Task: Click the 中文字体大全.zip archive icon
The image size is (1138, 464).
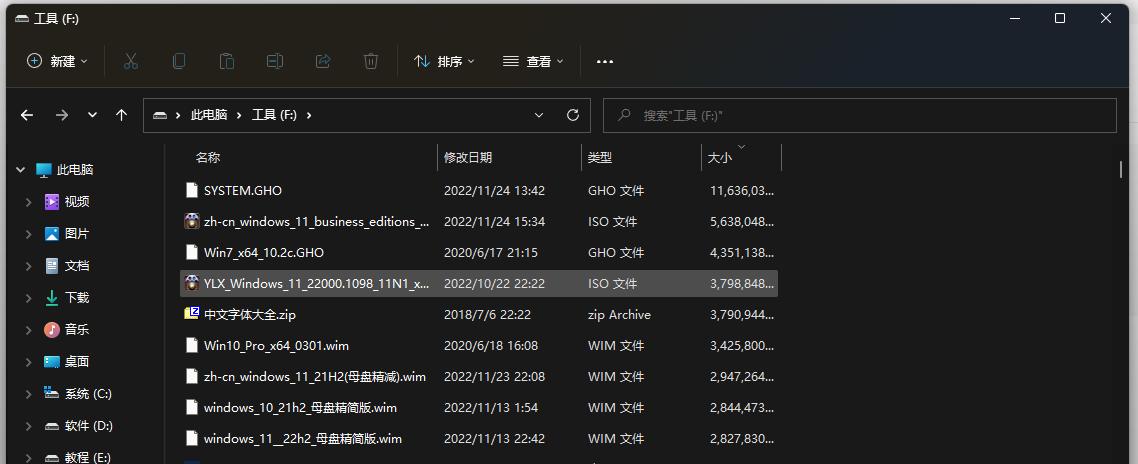Action: click(x=192, y=314)
